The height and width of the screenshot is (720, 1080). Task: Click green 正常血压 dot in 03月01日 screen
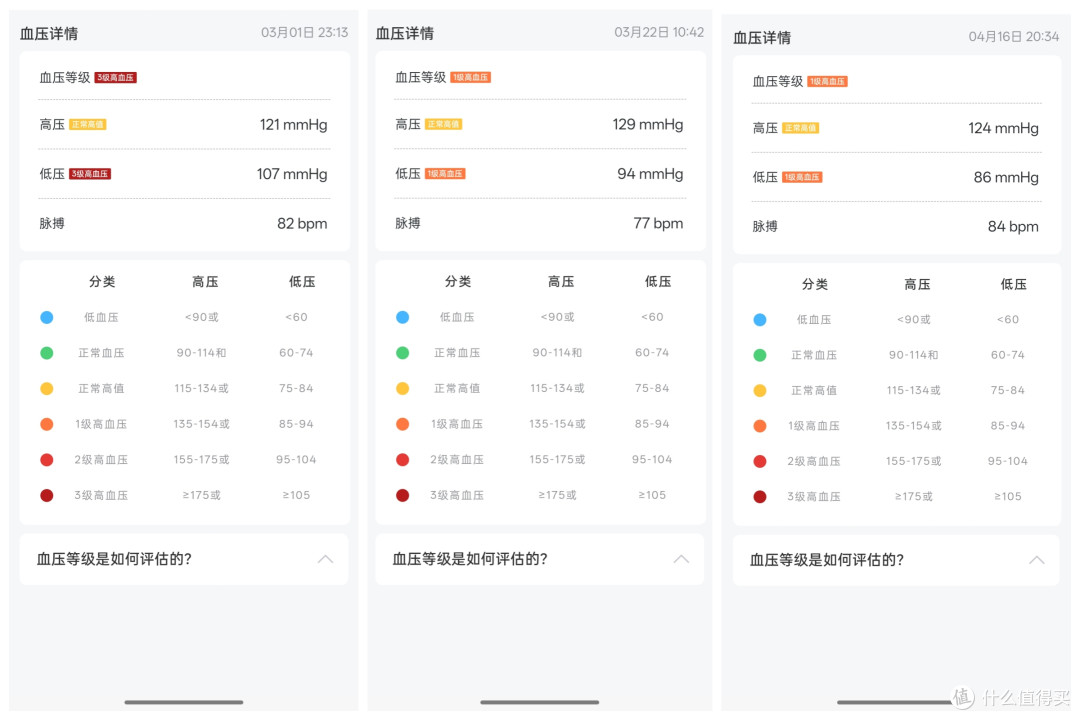tap(47, 353)
